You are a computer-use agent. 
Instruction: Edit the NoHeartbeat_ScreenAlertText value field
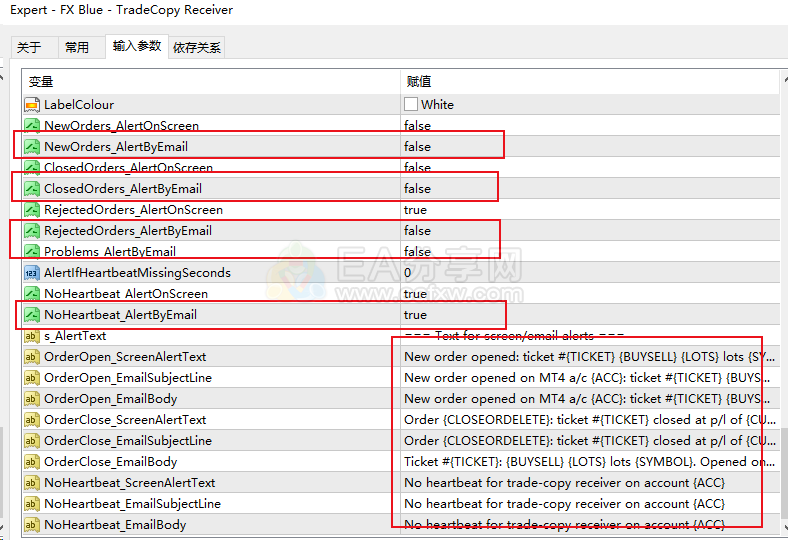pyautogui.click(x=589, y=483)
